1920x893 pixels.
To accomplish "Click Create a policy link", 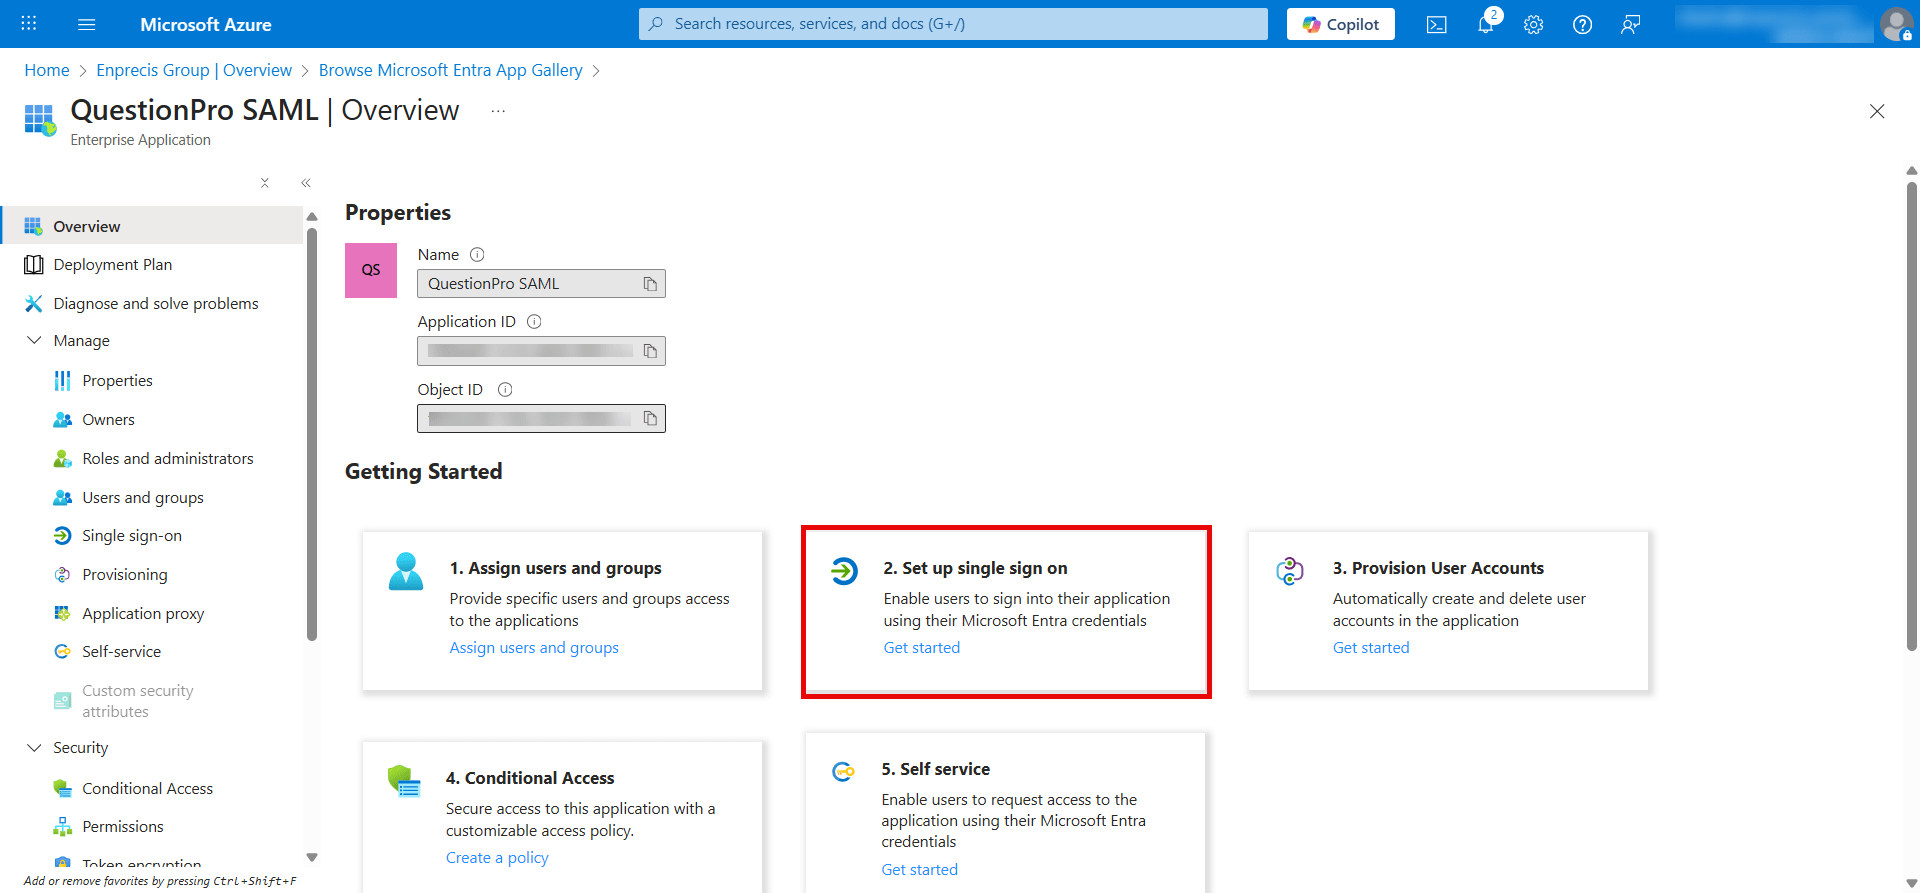I will 497,858.
